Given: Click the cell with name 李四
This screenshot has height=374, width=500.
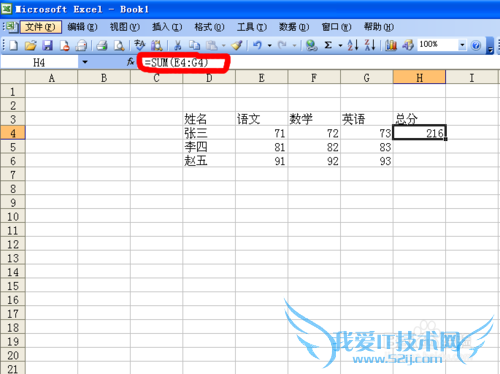Looking at the screenshot, I should (209, 147).
